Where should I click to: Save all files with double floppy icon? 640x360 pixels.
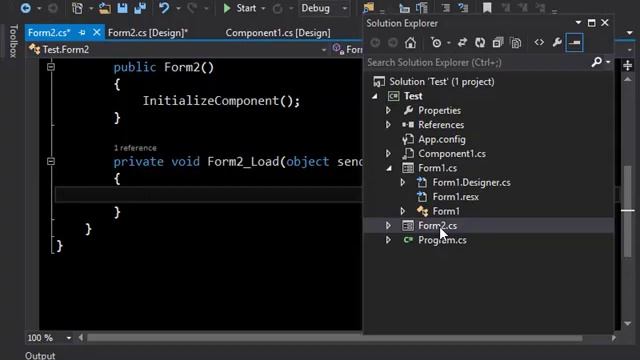pos(140,8)
